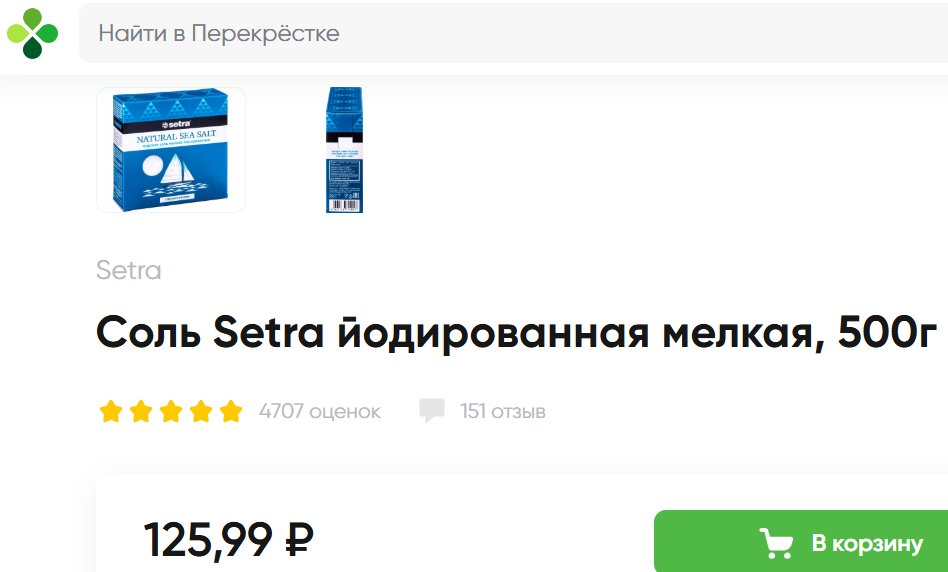Open the '151 отзыв' reviews link
Image resolution: width=948 pixels, height=572 pixels.
pyautogui.click(x=502, y=411)
